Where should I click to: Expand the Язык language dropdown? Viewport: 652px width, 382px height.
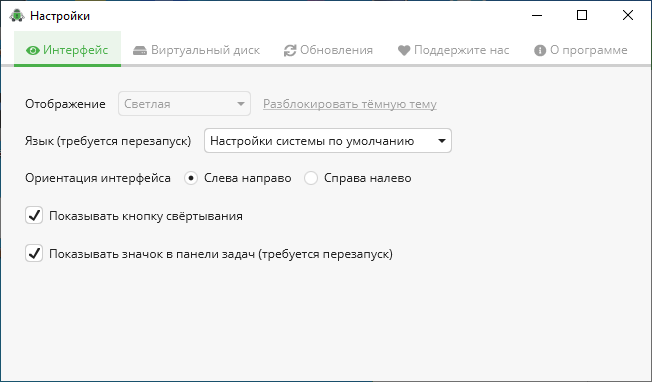point(328,140)
